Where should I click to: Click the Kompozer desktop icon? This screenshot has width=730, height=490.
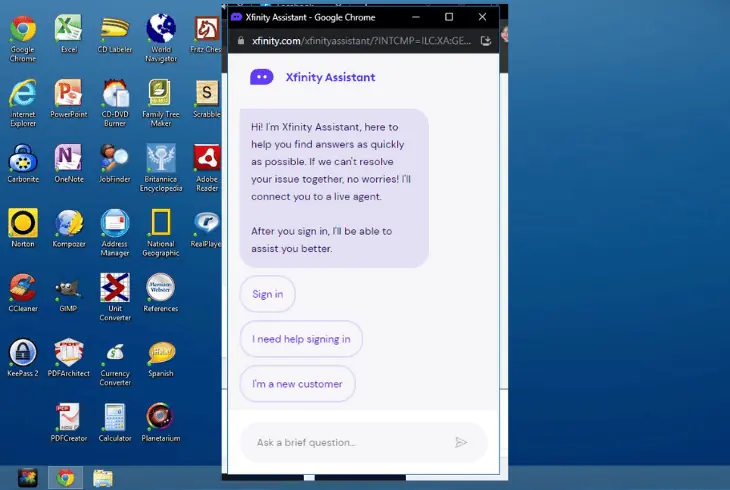[68, 228]
